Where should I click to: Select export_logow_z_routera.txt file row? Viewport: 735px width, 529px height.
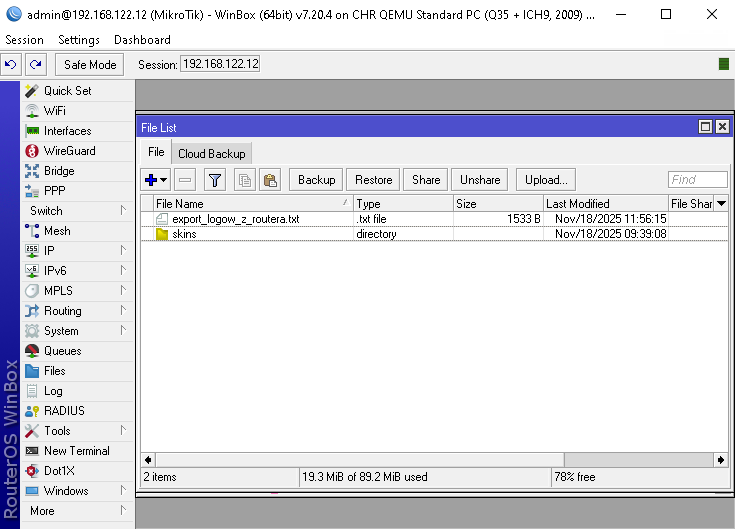tap(435, 219)
